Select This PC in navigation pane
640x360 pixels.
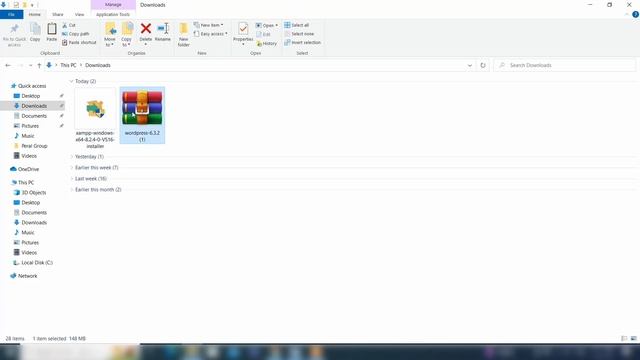pyautogui.click(x=26, y=182)
